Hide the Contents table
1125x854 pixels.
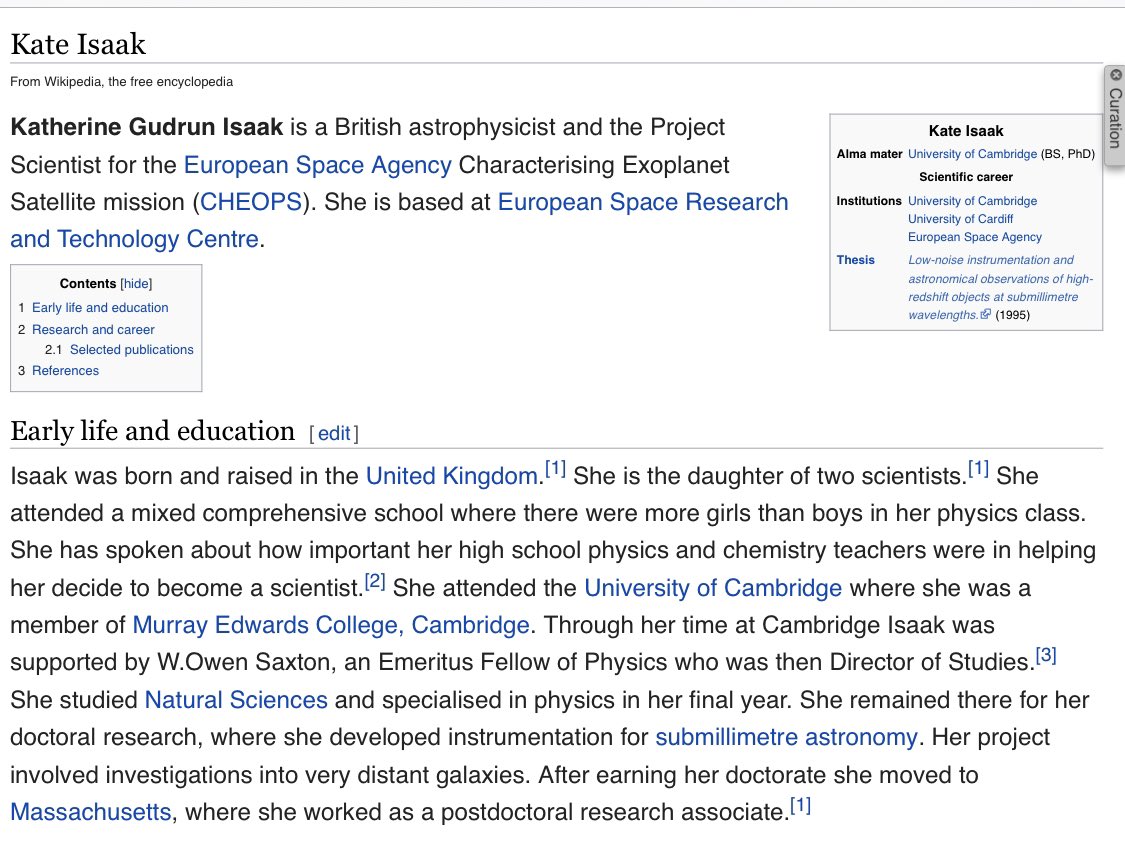coord(136,283)
